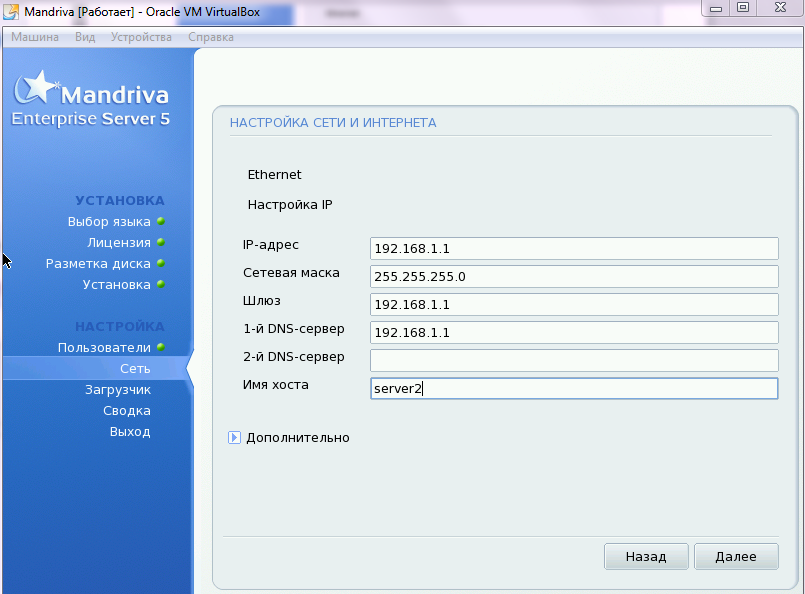Click the Лицензия sidebar label

[x=119, y=243]
